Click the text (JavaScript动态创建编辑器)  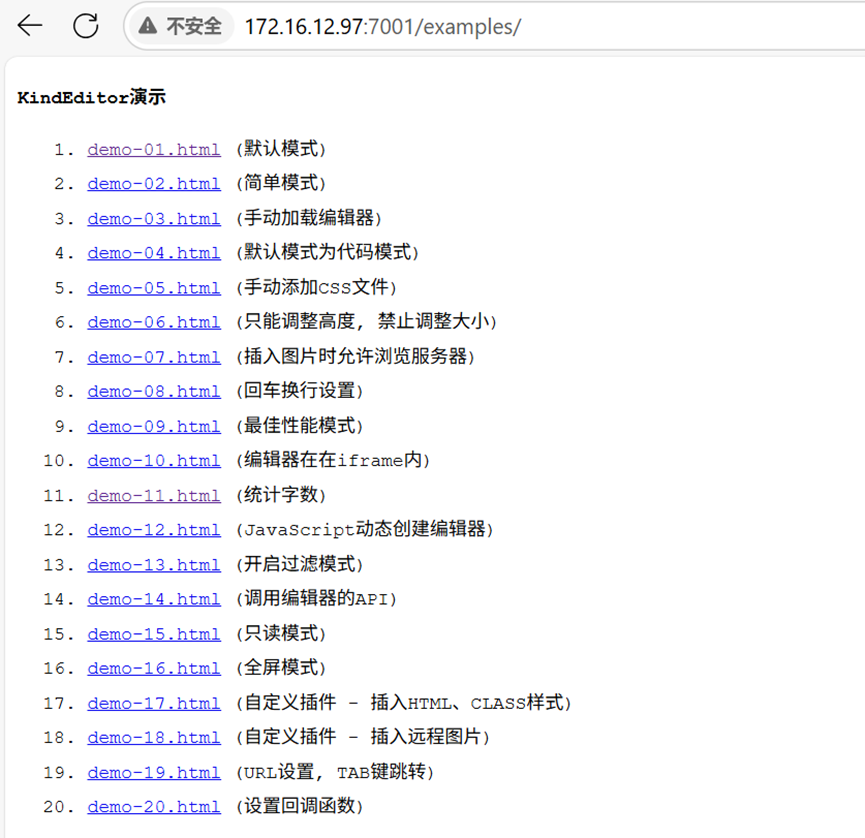pyautogui.click(x=365, y=530)
